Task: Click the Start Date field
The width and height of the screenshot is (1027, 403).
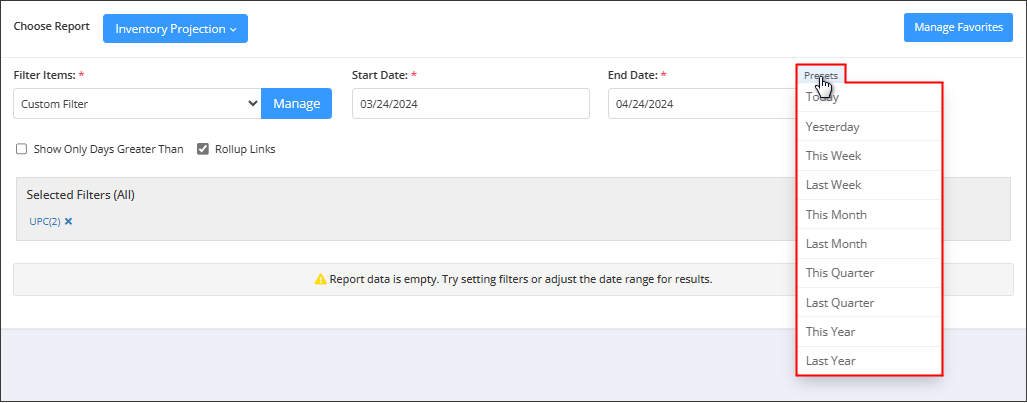Action: (470, 103)
